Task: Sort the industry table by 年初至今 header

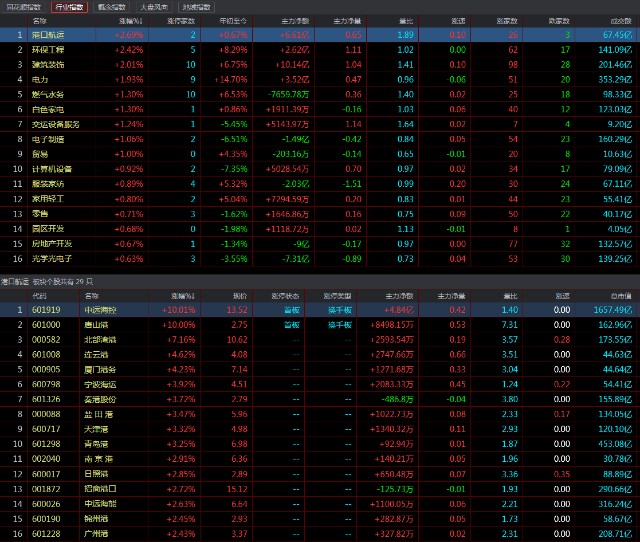Action: point(233,20)
